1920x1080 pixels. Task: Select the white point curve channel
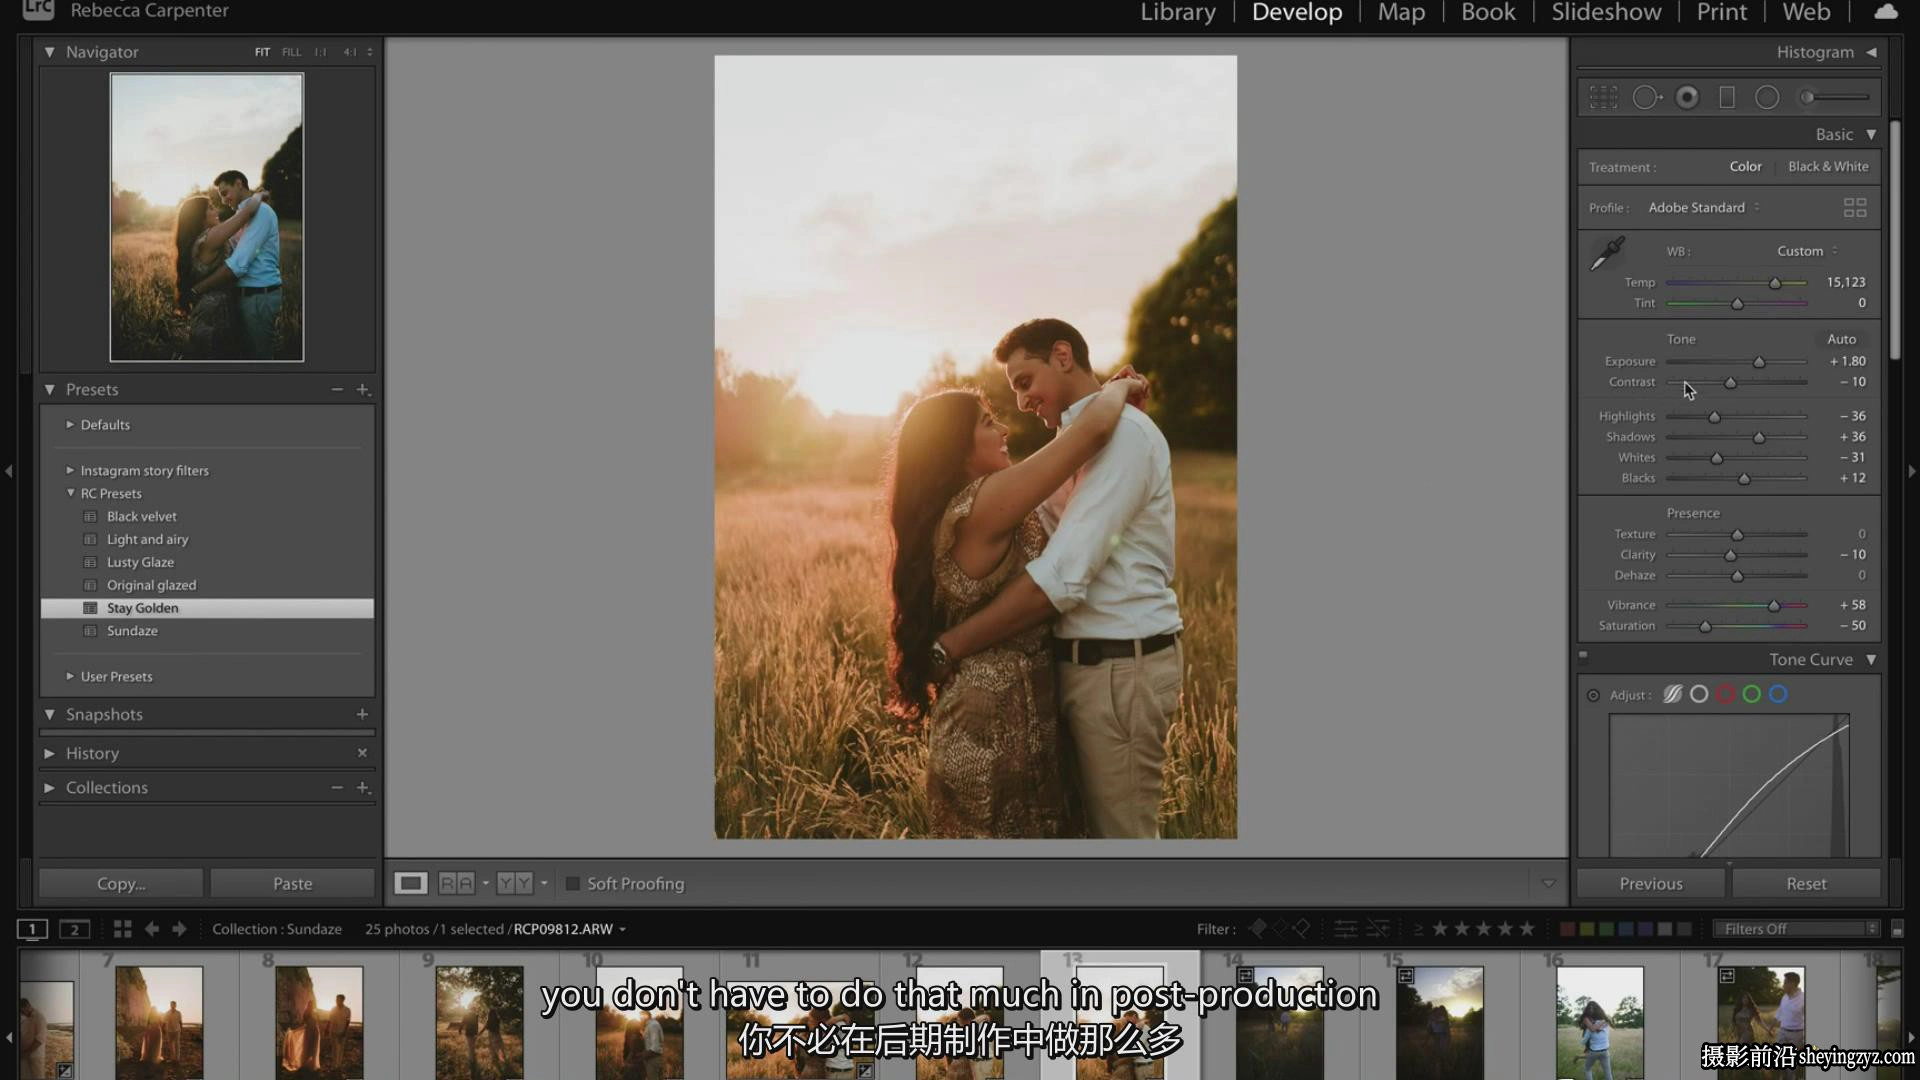pos(1699,694)
